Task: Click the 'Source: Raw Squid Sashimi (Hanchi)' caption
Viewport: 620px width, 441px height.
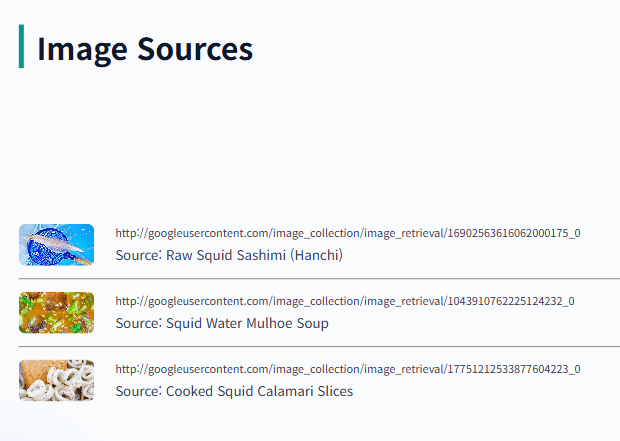Action: click(229, 255)
